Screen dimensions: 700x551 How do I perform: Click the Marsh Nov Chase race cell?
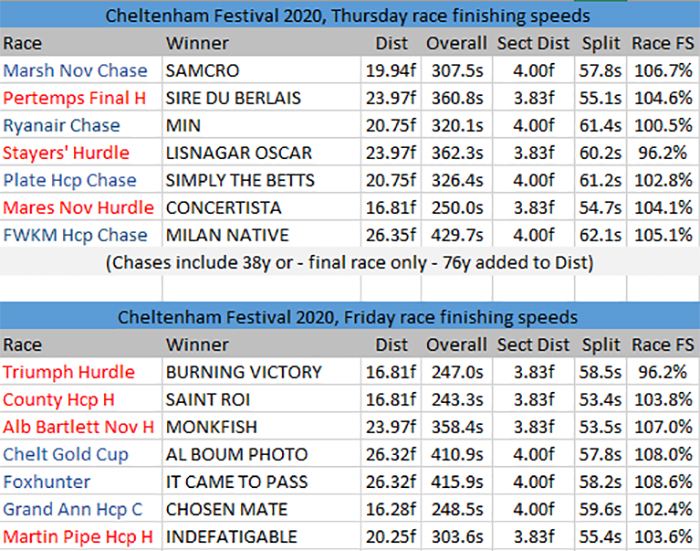click(x=75, y=71)
